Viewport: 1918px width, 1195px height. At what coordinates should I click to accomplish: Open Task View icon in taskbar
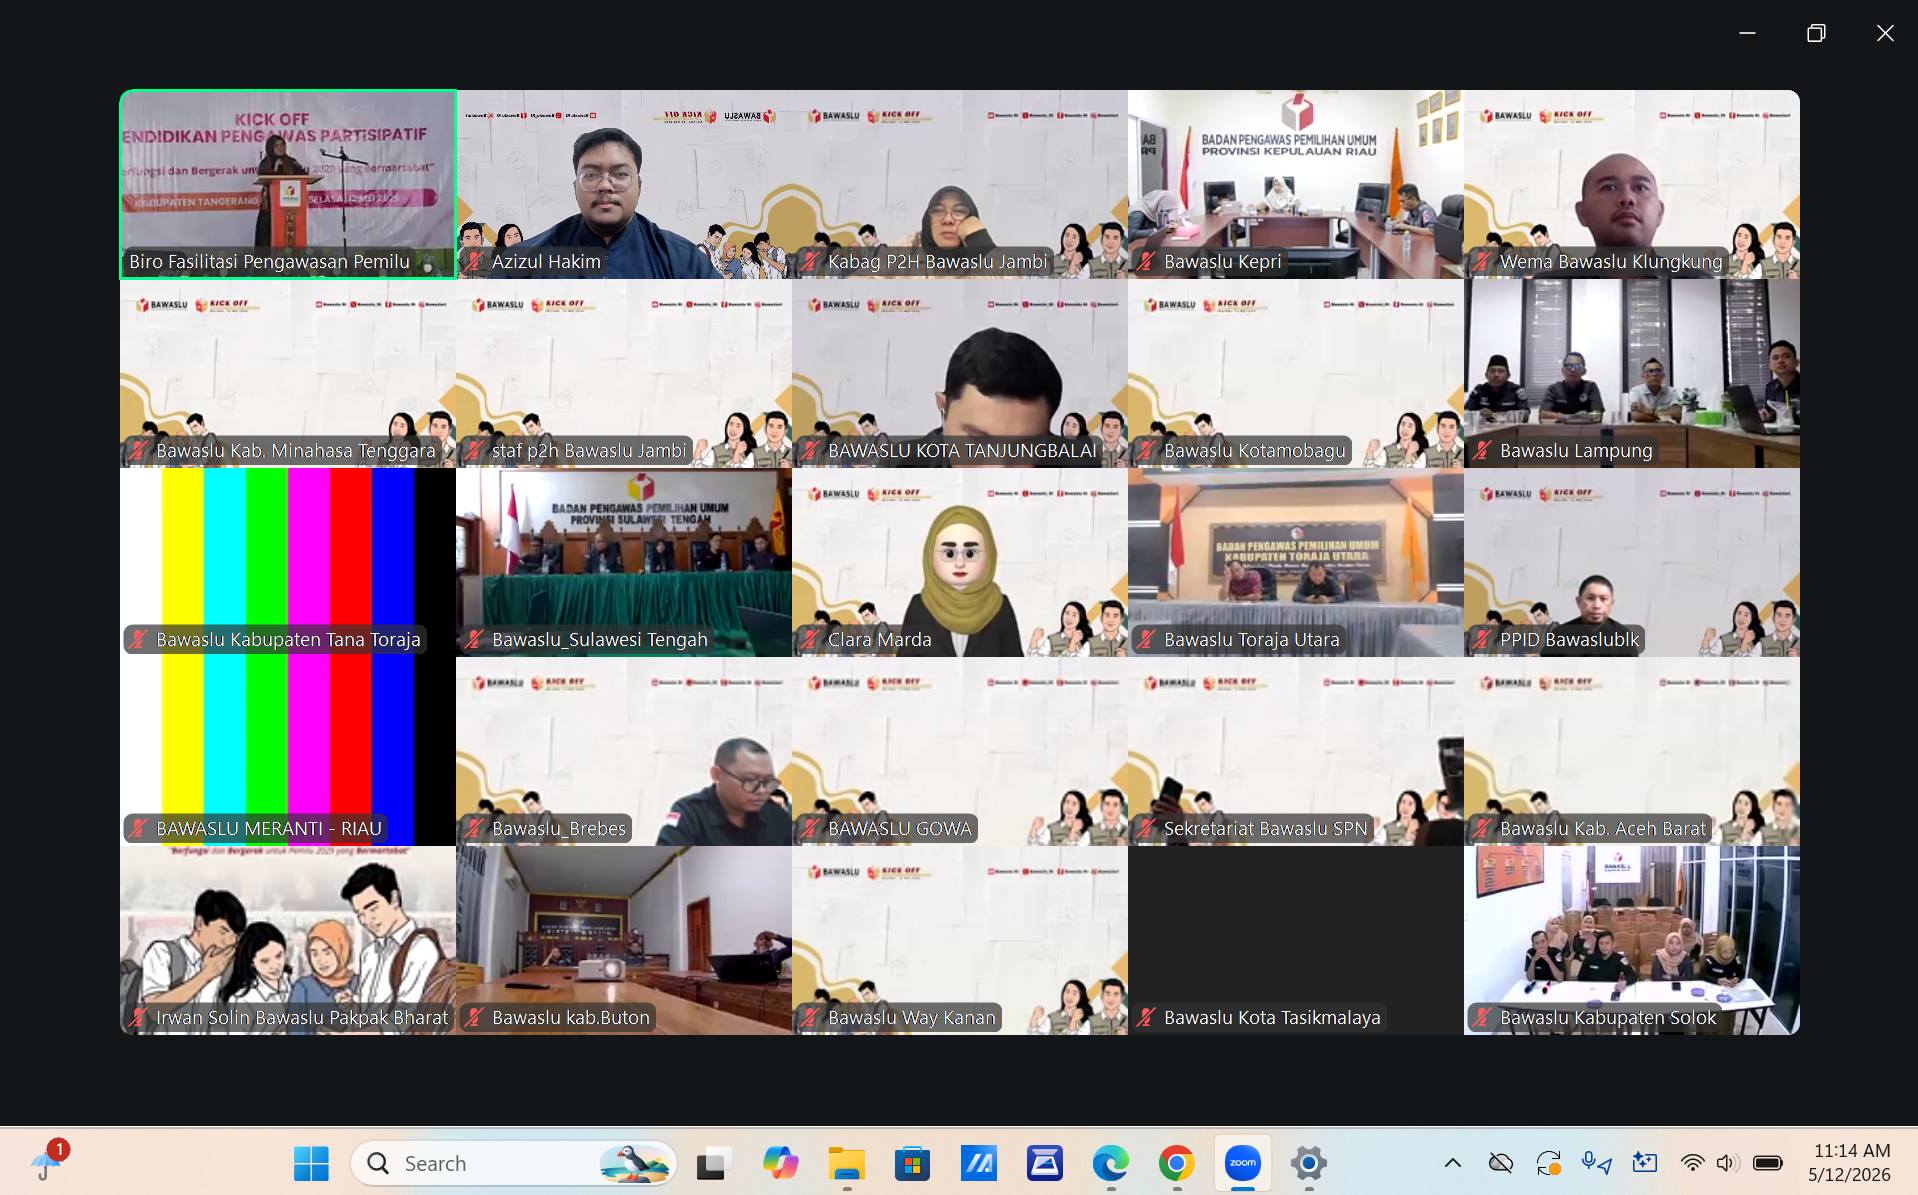coord(714,1163)
